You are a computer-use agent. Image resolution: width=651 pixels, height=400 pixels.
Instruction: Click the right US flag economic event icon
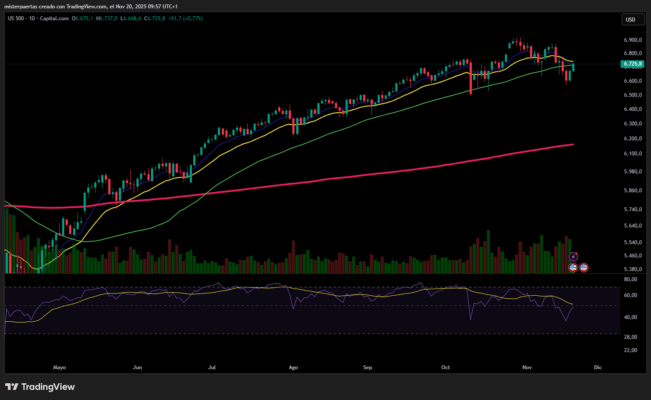pos(584,267)
